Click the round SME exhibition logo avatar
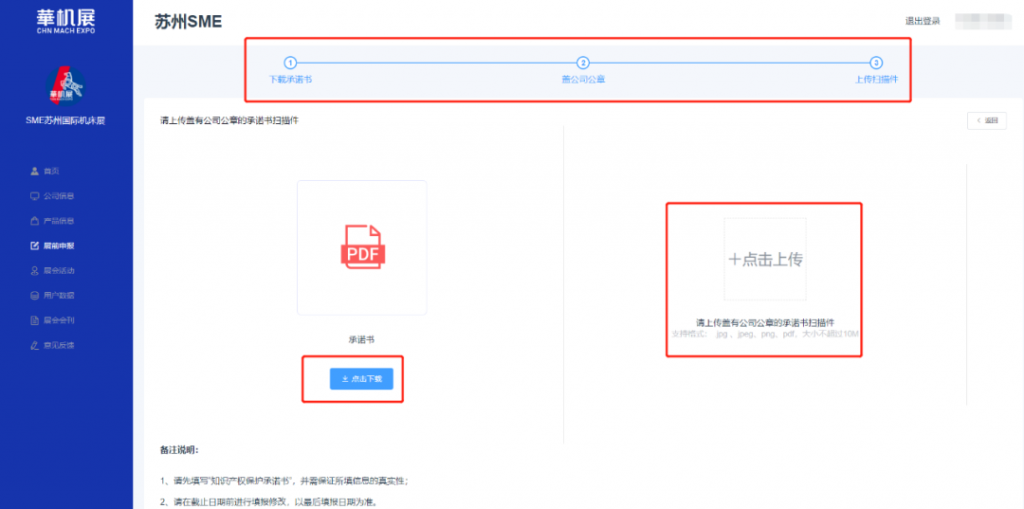This screenshot has width=1024, height=509. (66, 86)
